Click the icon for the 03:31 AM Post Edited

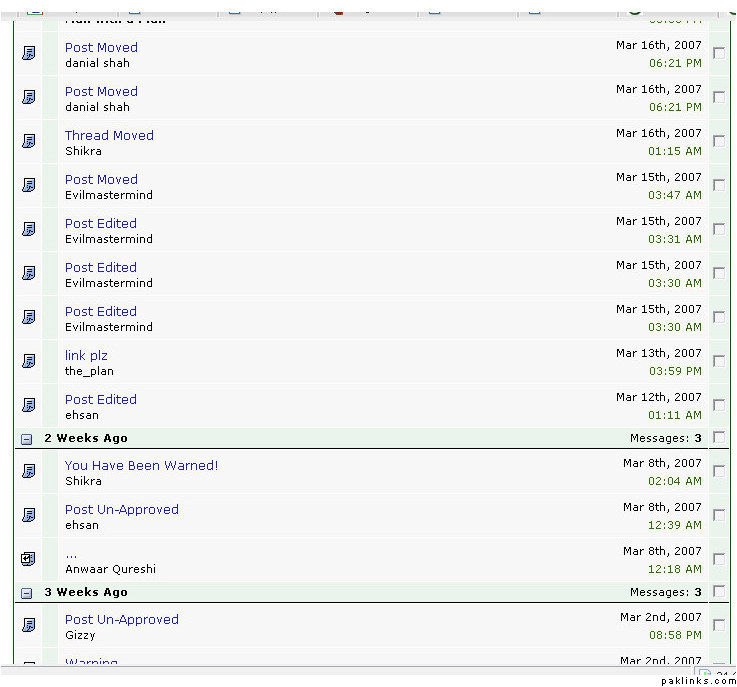[x=29, y=229]
